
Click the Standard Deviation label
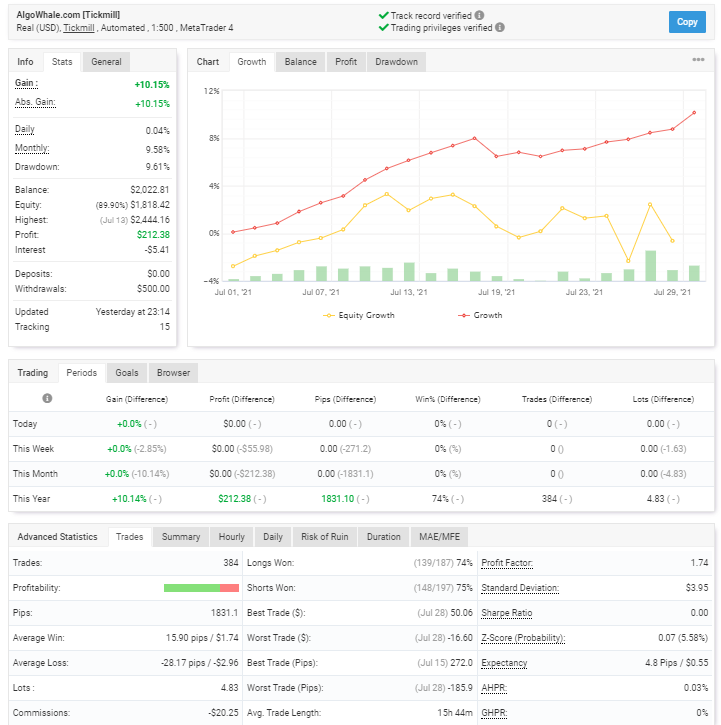[520, 588]
